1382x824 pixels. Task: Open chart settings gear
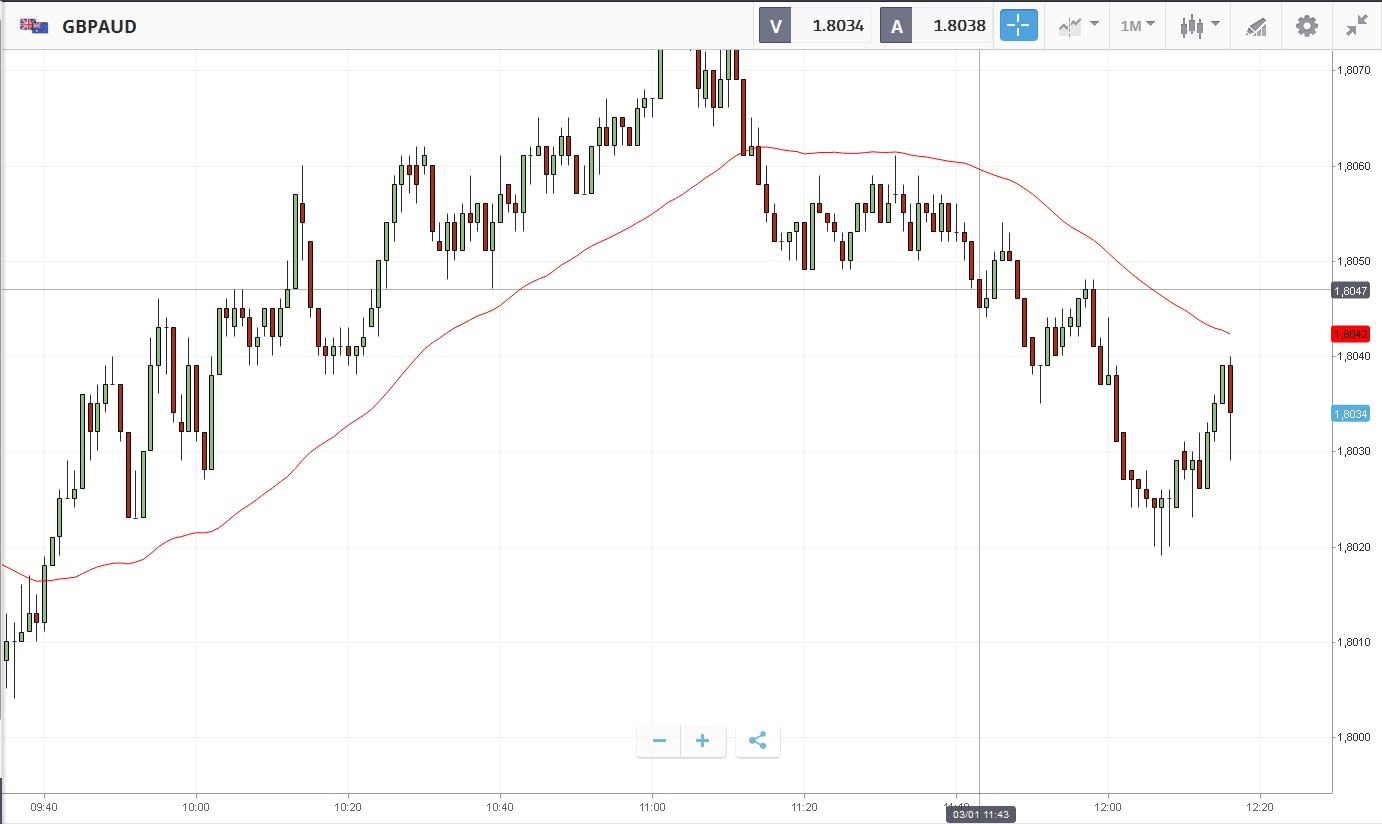tap(1306, 26)
